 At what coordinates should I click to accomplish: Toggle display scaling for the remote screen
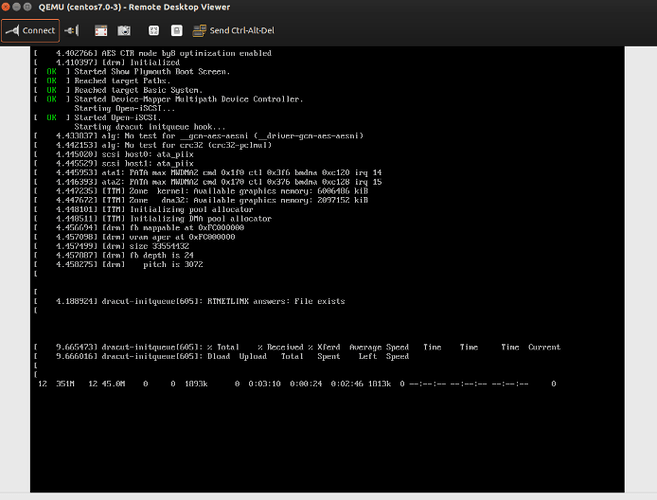point(155,30)
